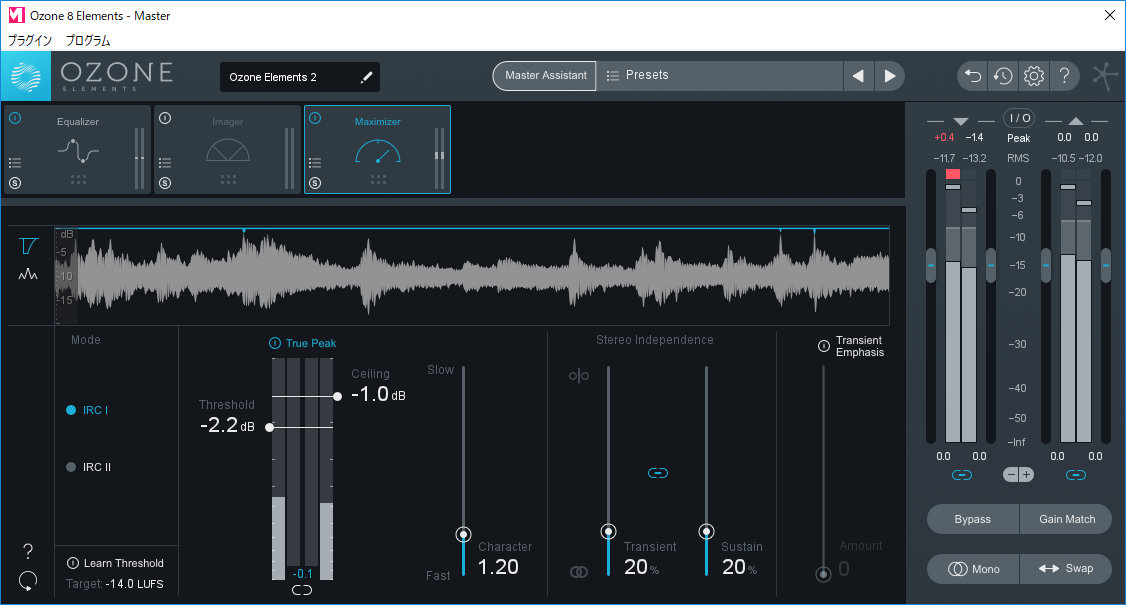The width and height of the screenshot is (1126, 605).
Task: Toggle the Maximizer module power button
Action: (x=315, y=118)
